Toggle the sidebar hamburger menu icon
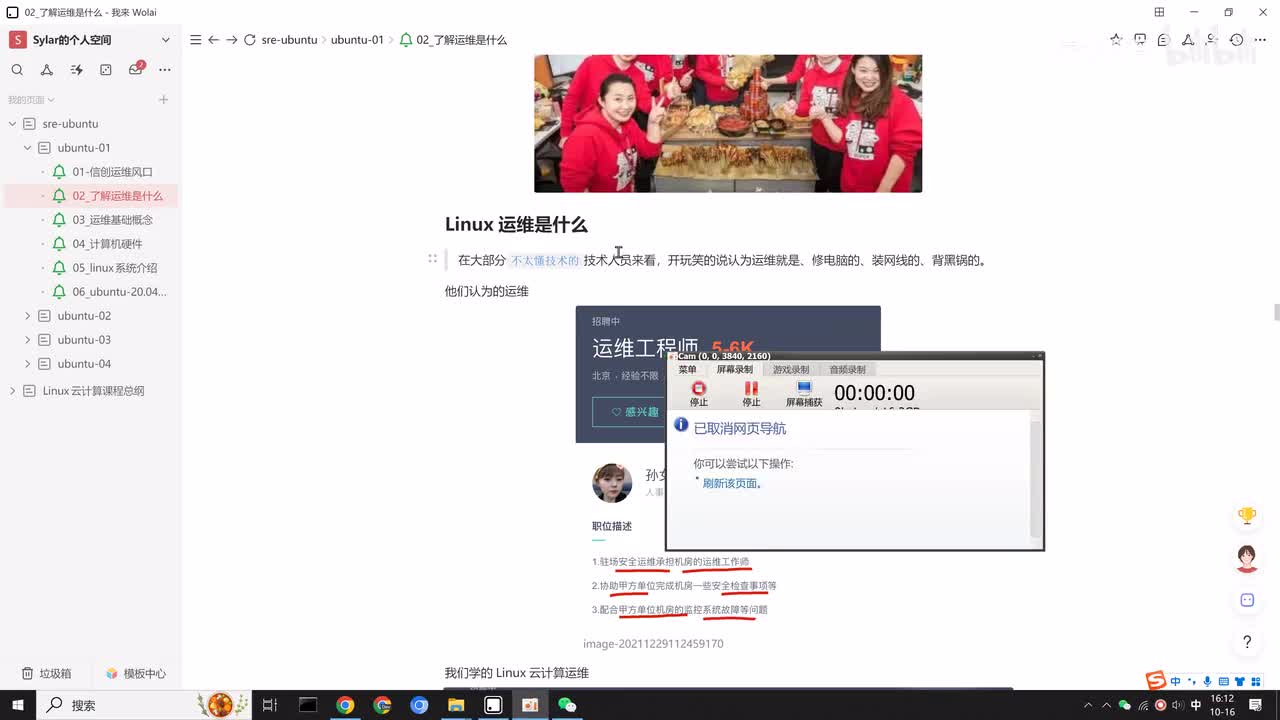The width and height of the screenshot is (1280, 720). tap(196, 40)
